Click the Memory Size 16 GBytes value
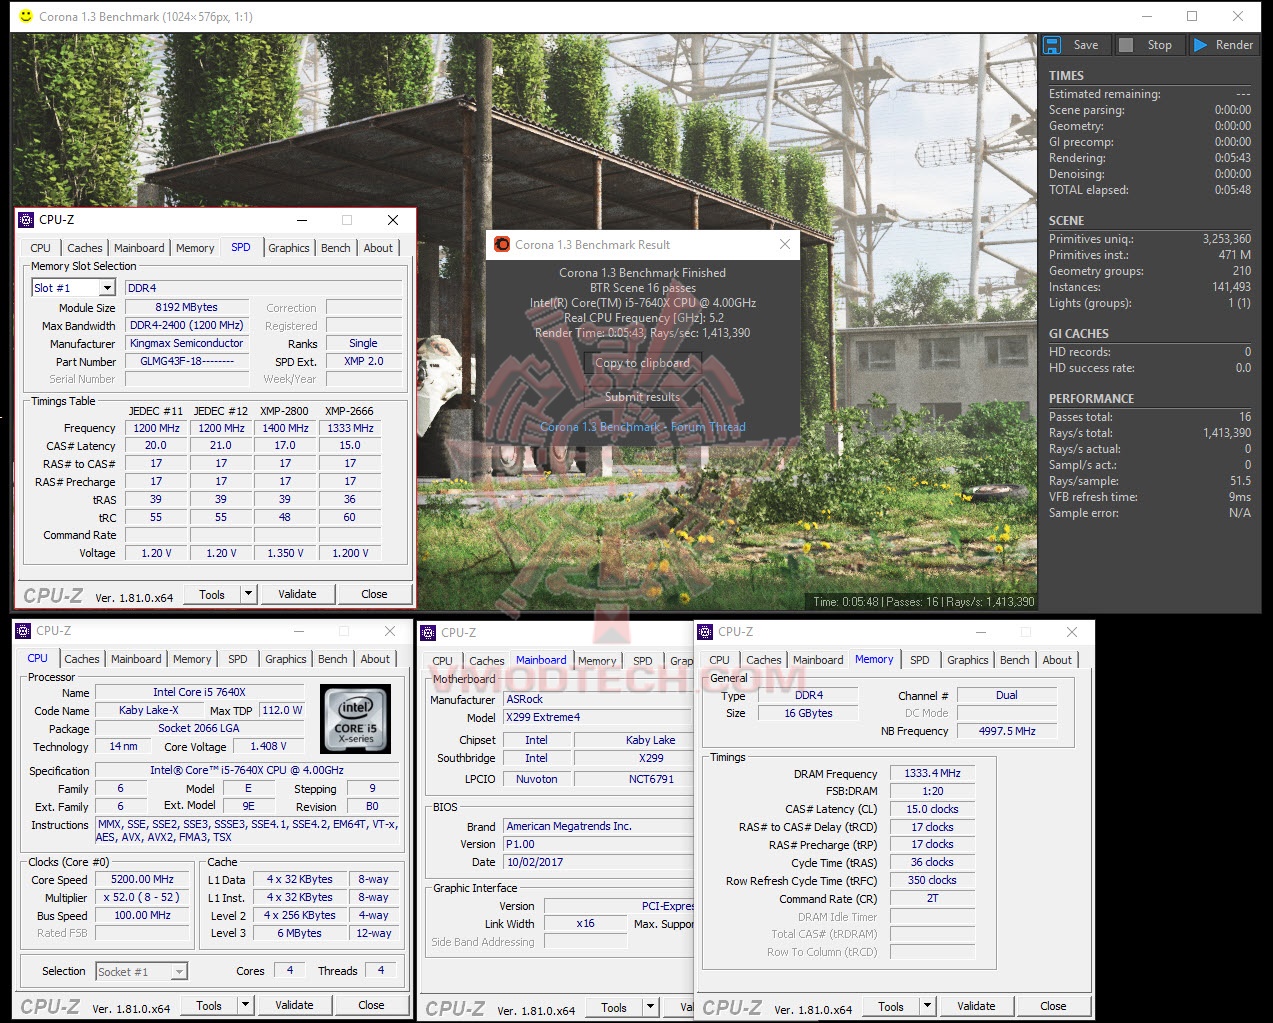Image resolution: width=1273 pixels, height=1023 pixels. click(808, 714)
